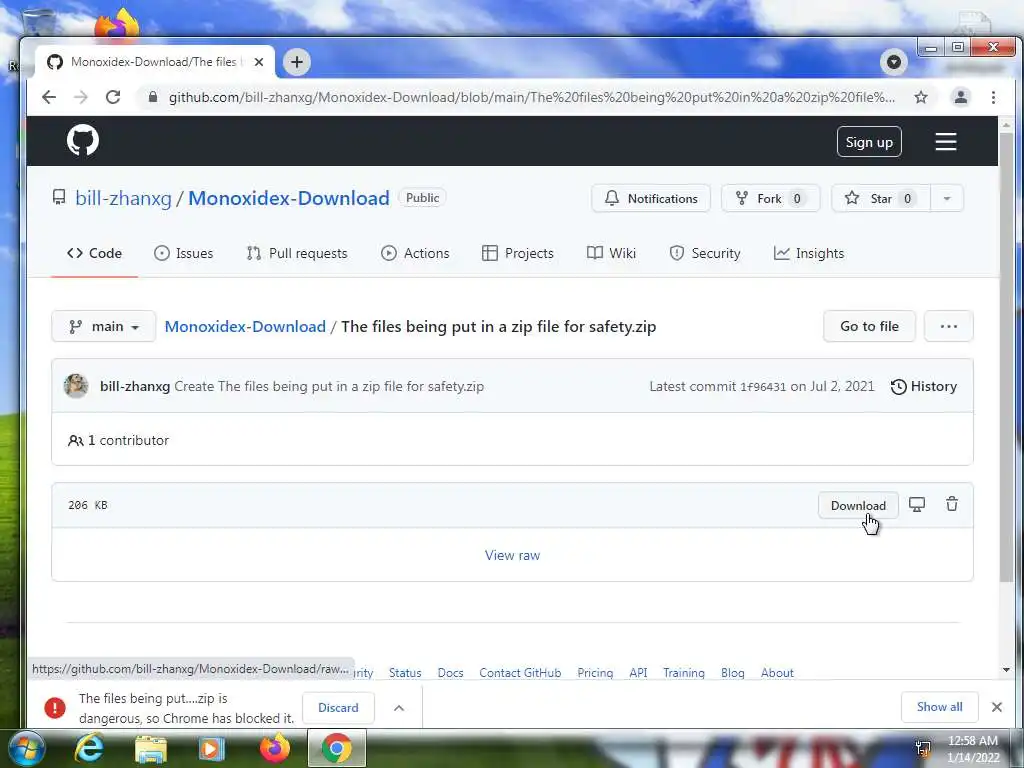1024x768 pixels.
Task: Click the Download button for the zip
Action: tap(858, 505)
